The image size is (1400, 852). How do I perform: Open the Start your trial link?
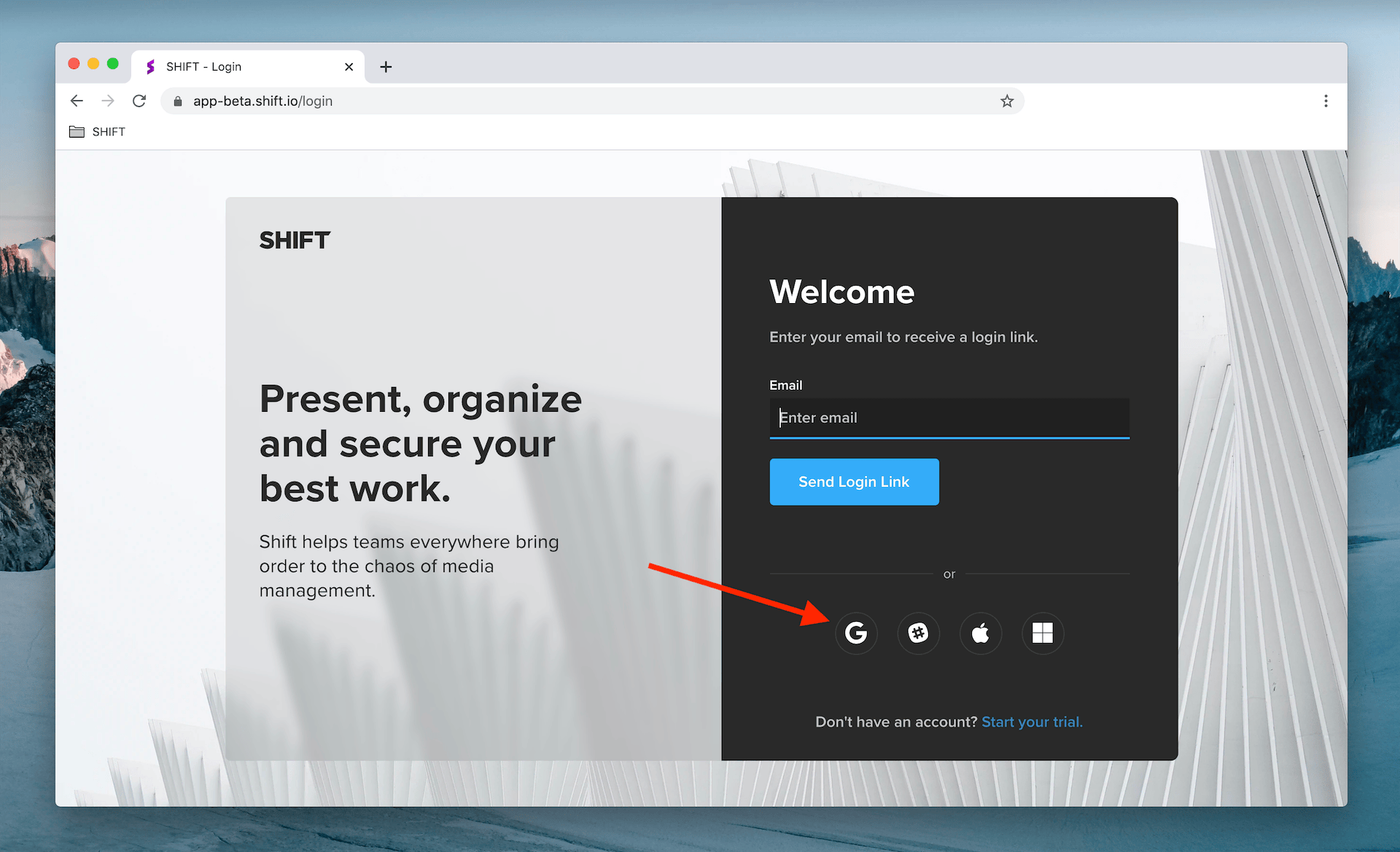1032,721
